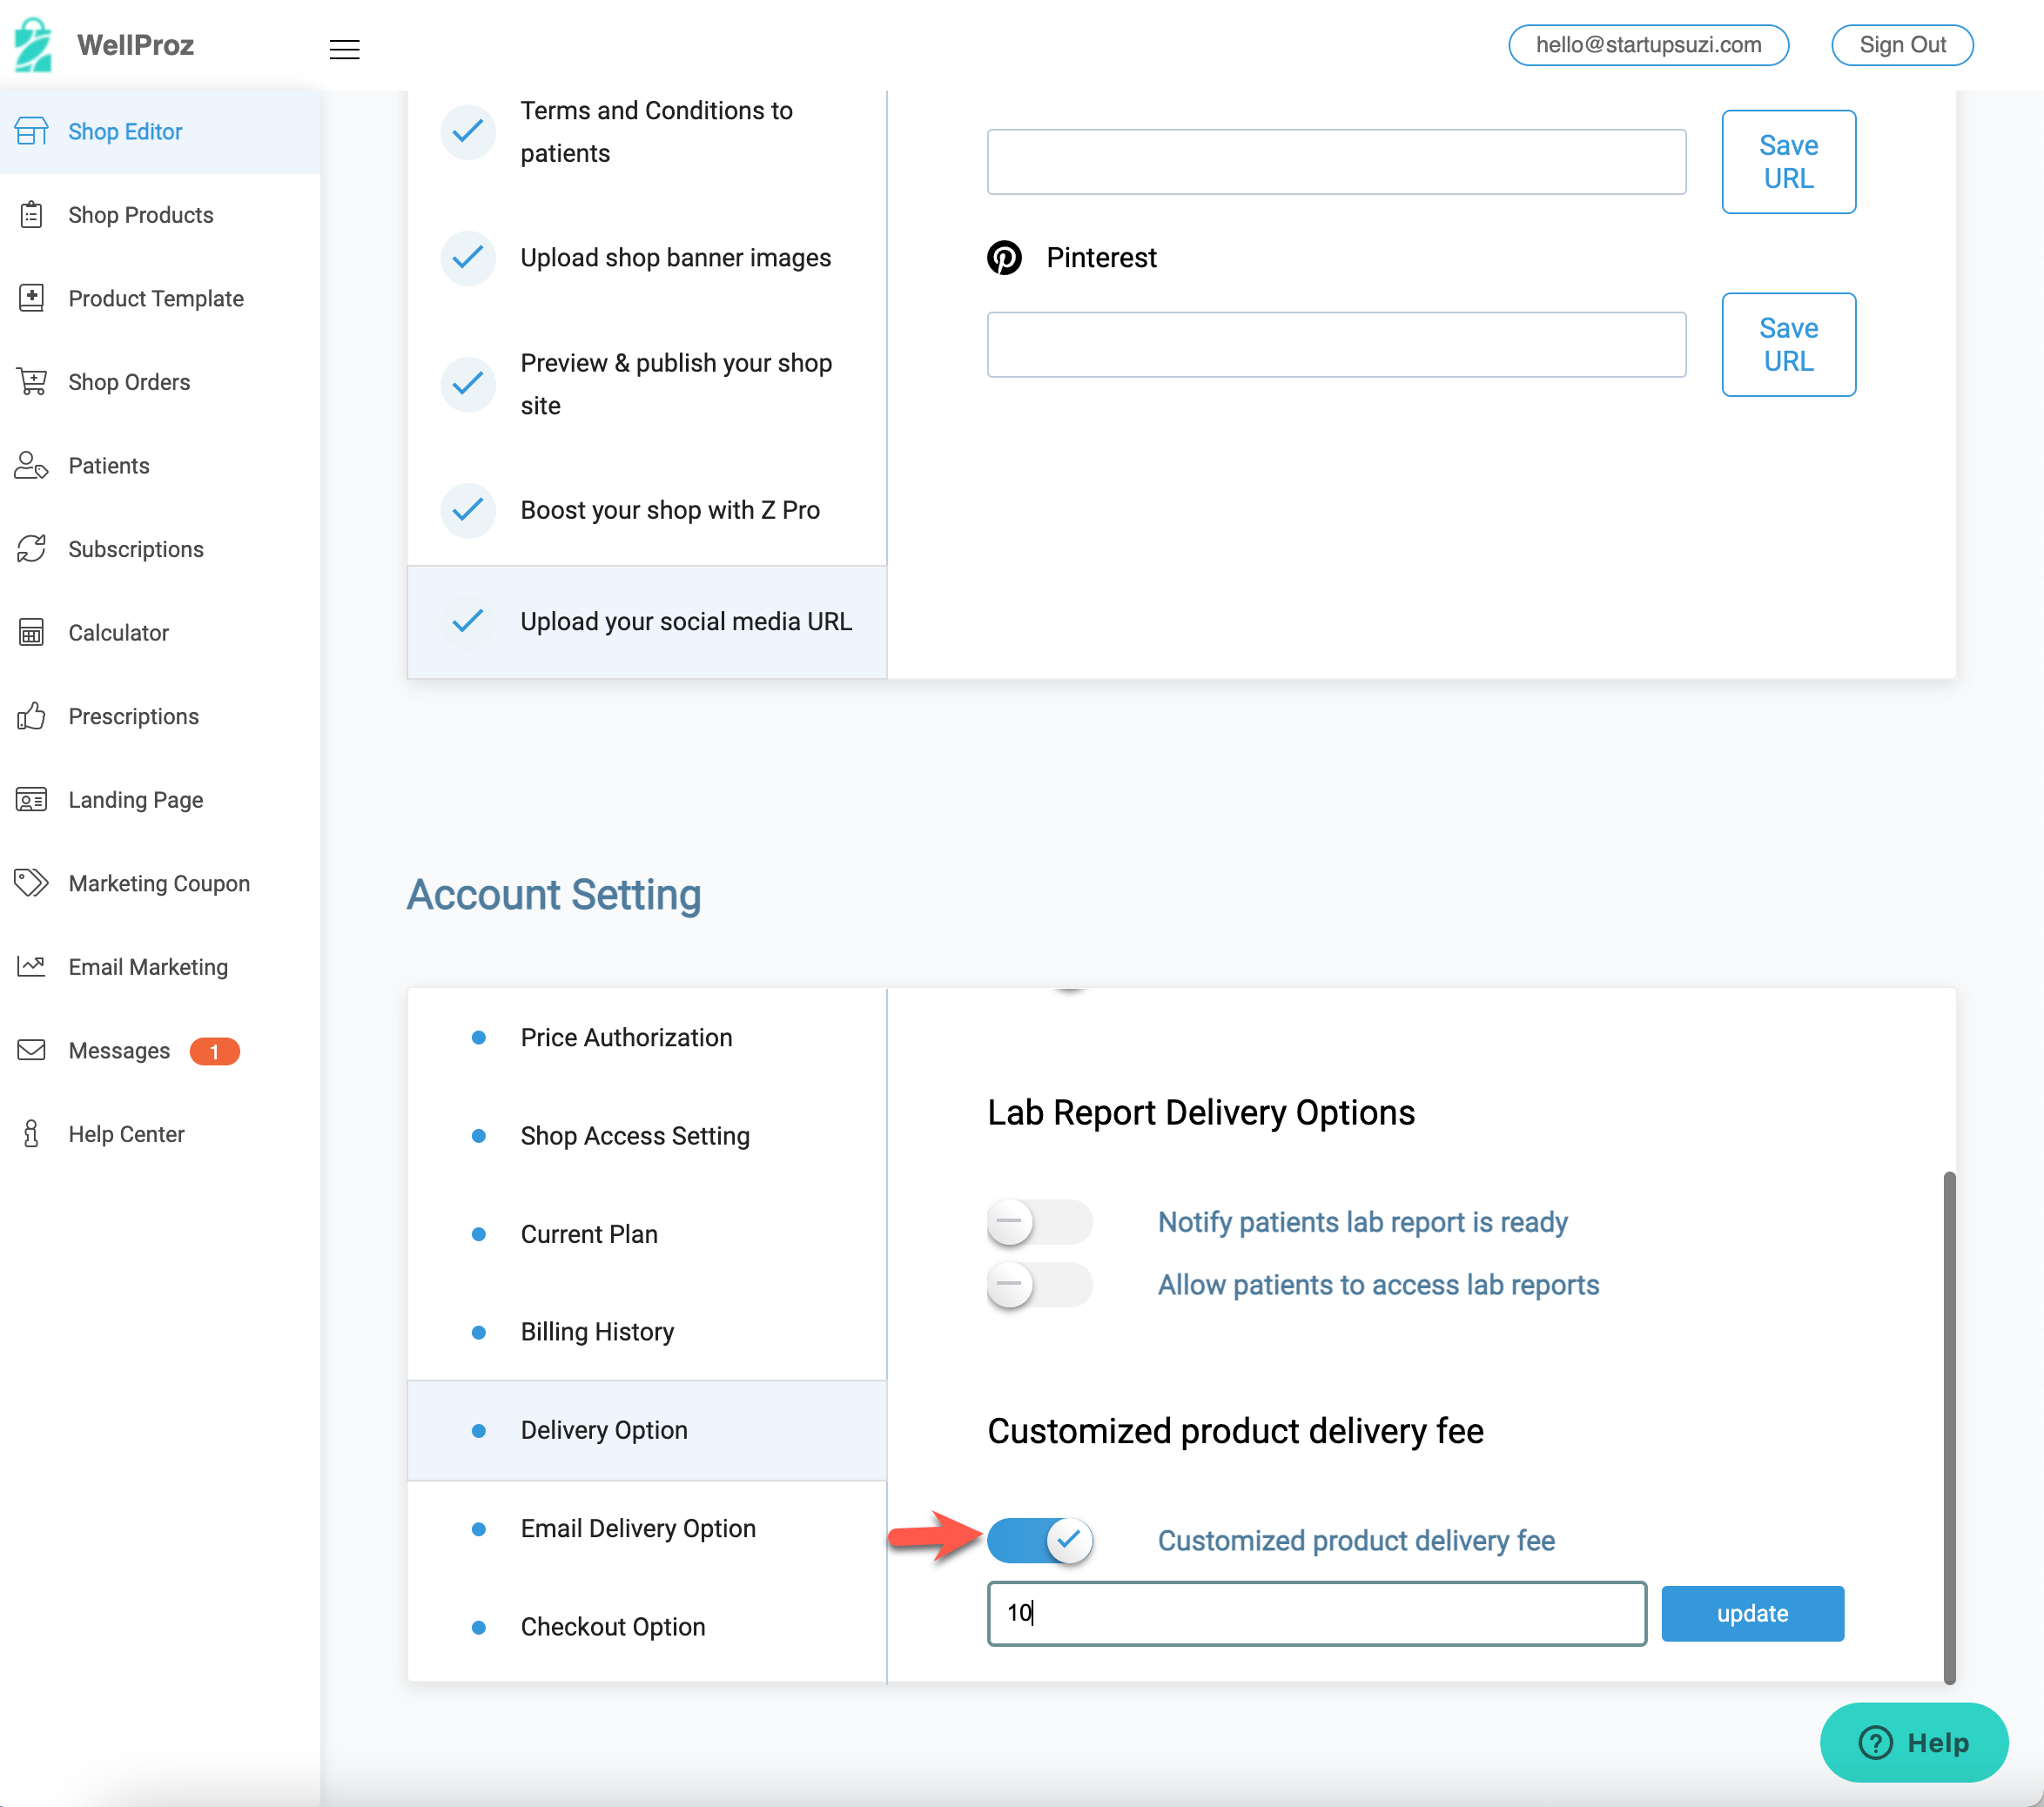The image size is (2044, 1807).
Task: Click the Notify patients lab report label
Action: click(x=1362, y=1222)
